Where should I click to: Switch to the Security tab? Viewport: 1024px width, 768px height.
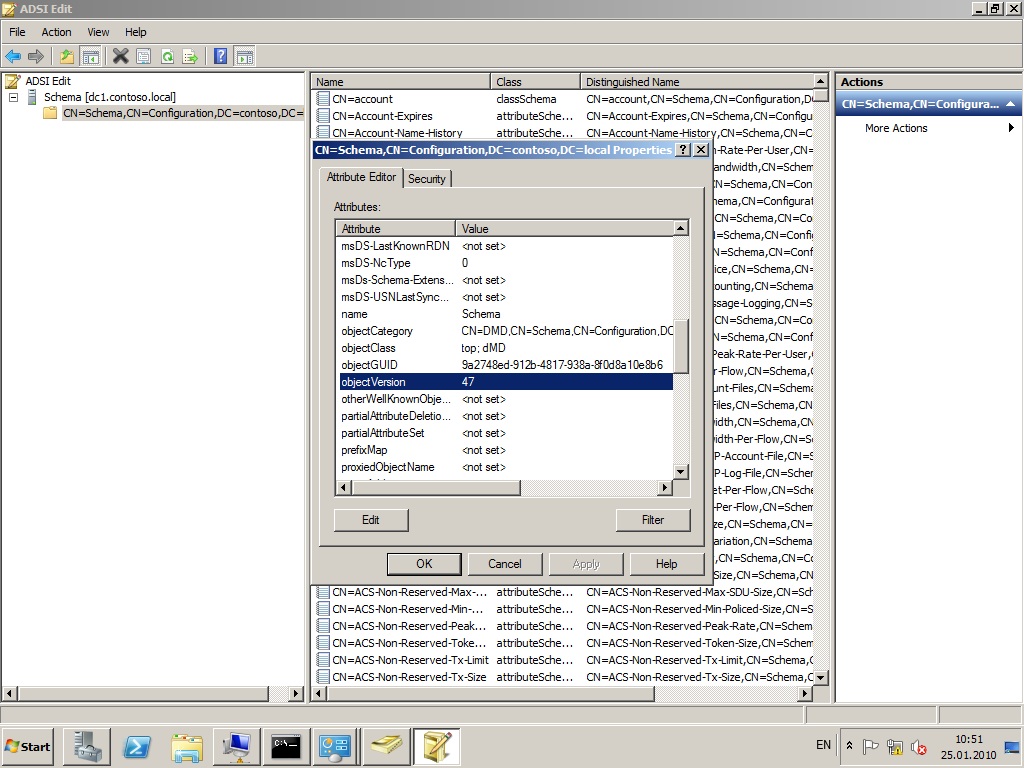click(x=426, y=179)
